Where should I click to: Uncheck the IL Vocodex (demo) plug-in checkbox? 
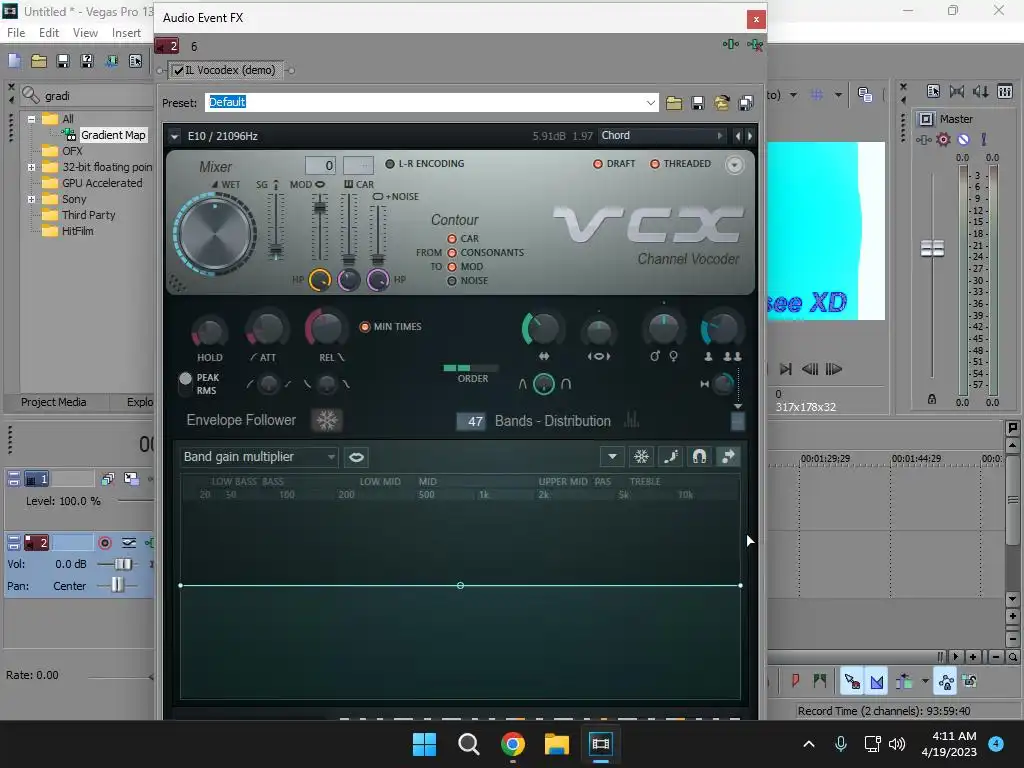(x=178, y=71)
